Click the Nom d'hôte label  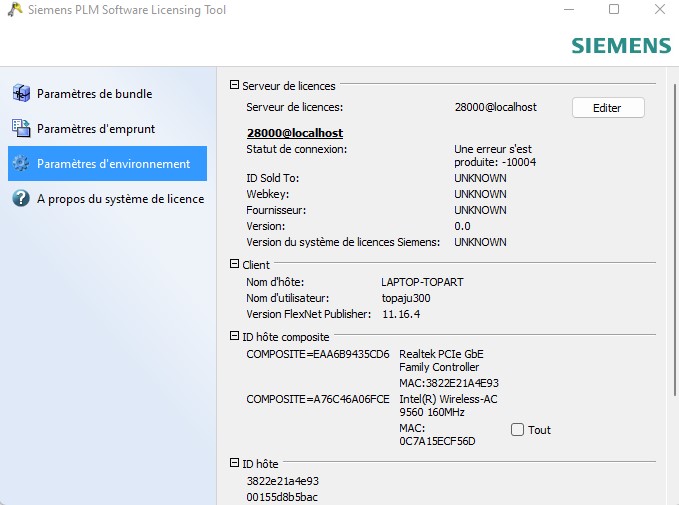click(275, 282)
